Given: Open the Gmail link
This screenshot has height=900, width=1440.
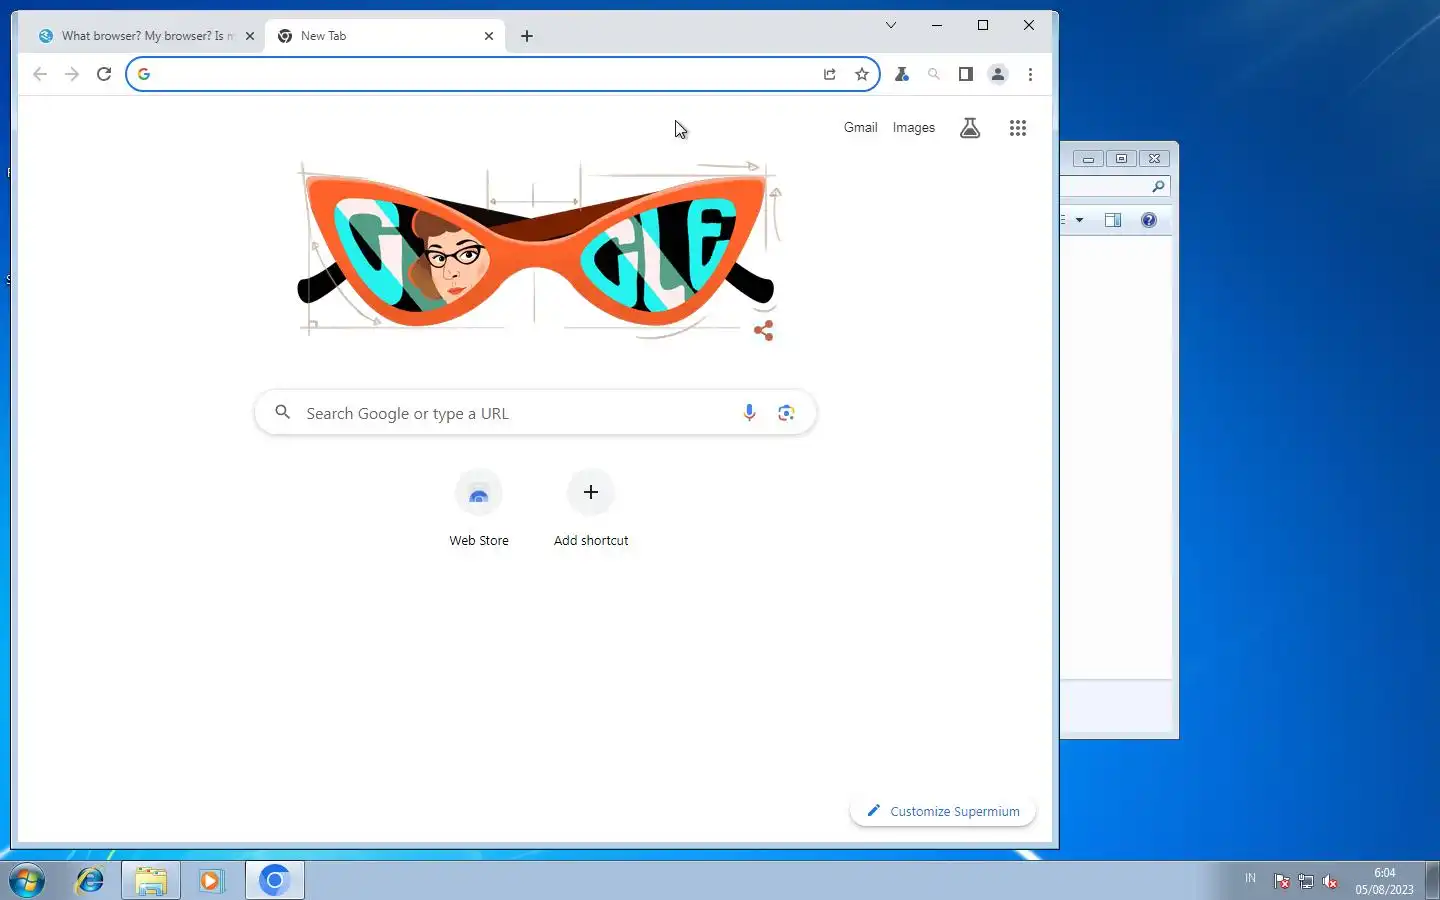Looking at the screenshot, I should click(860, 128).
